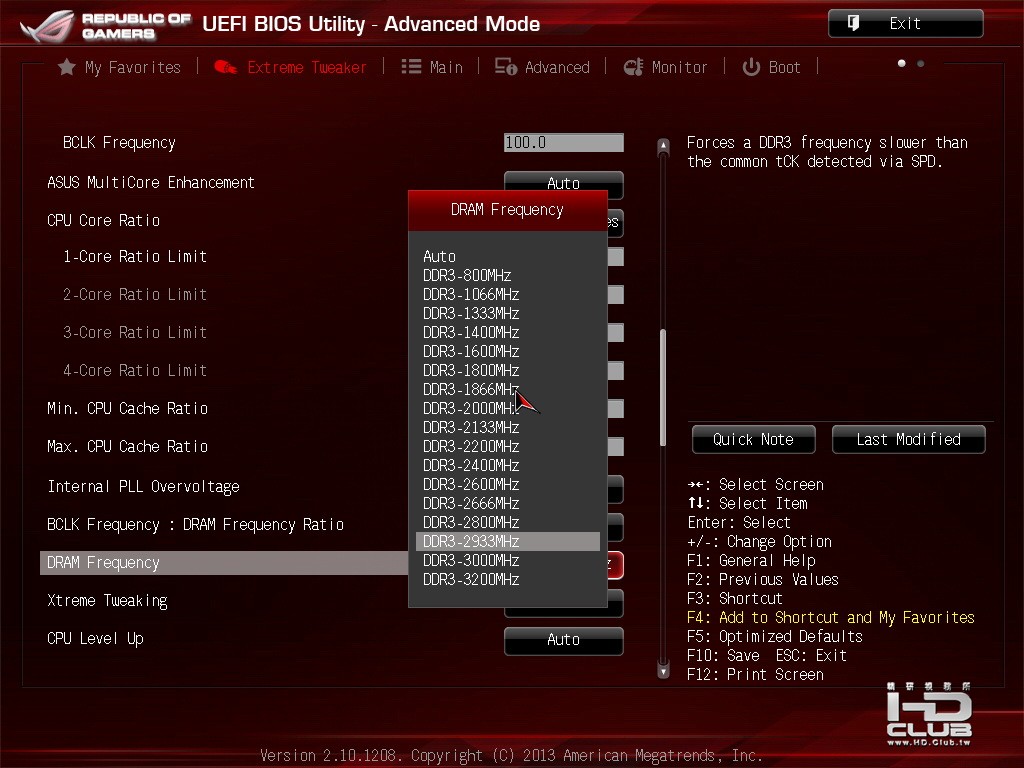Screen dimensions: 1024x768
Task: Select Auto in the DRAM Frequency list
Action: click(x=440, y=257)
